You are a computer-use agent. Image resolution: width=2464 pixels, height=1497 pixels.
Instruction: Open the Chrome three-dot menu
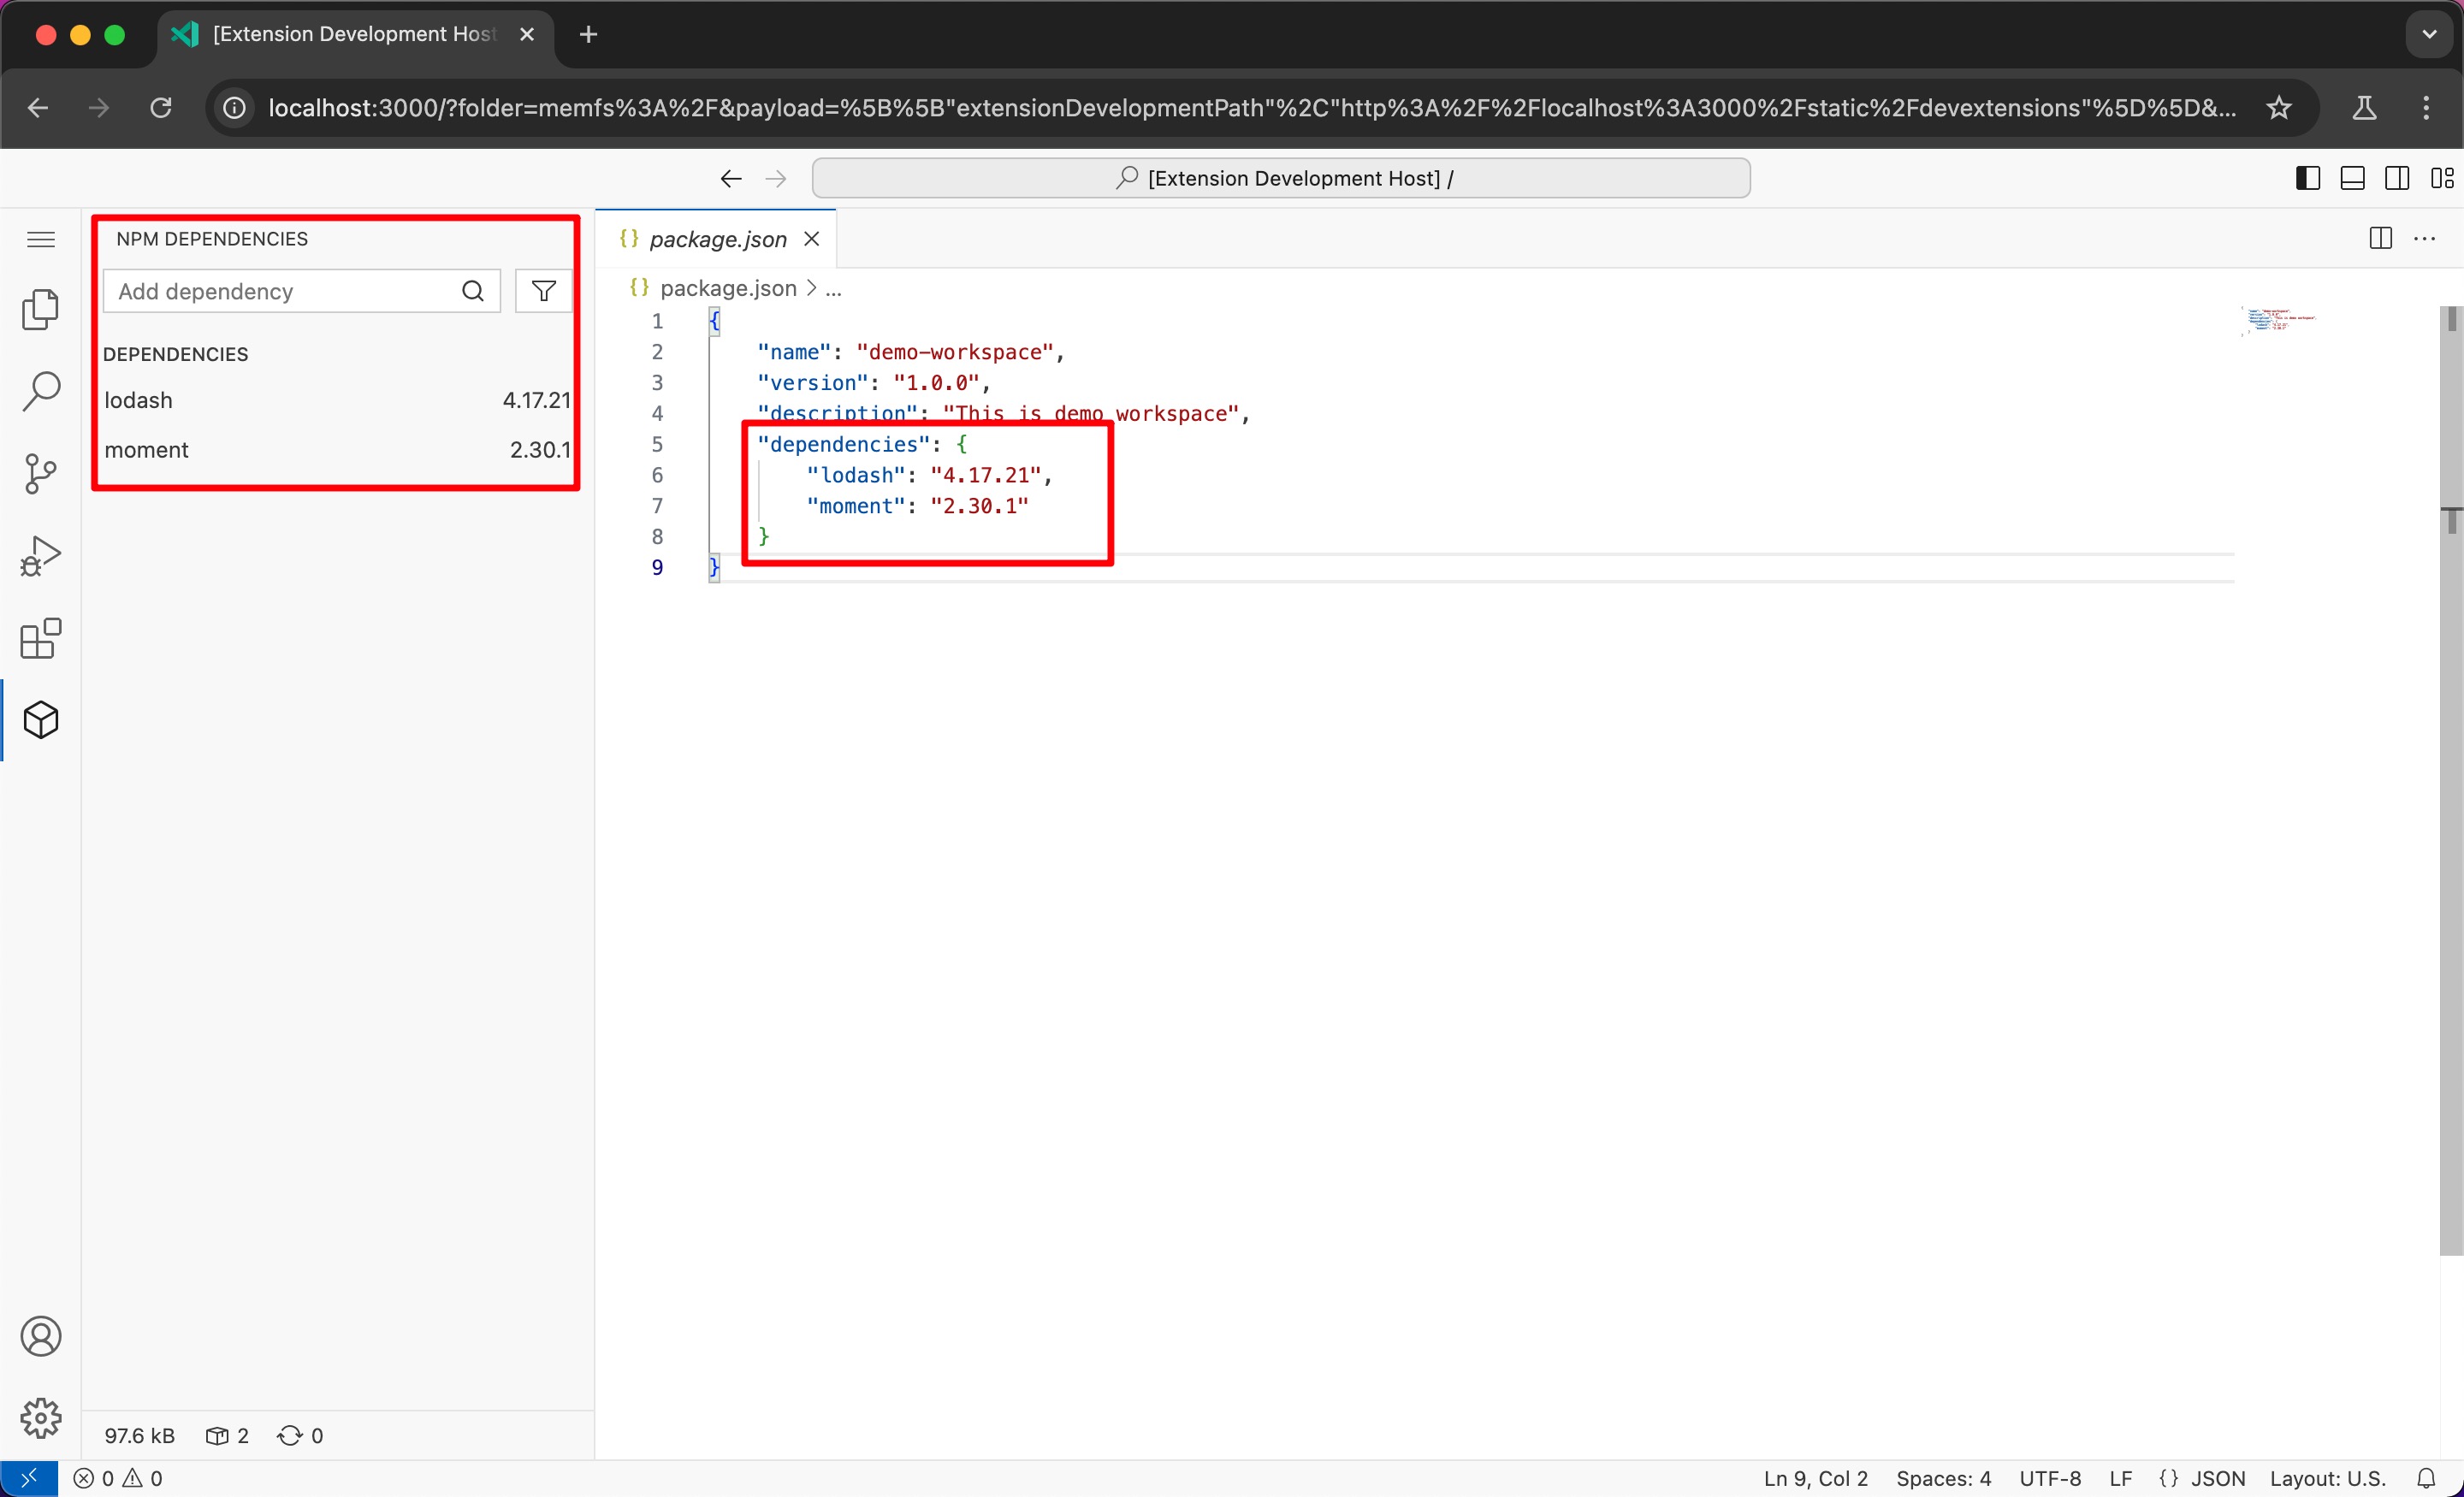coord(2426,108)
